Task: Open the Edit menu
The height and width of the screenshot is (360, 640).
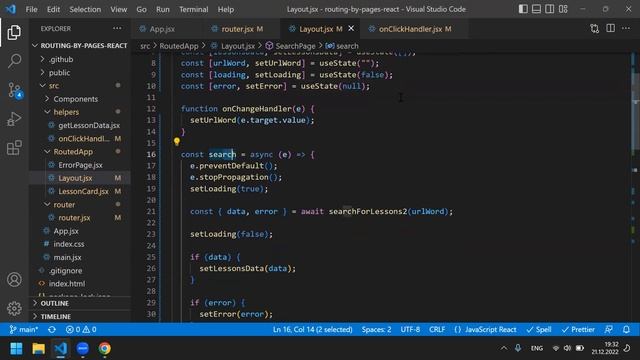Action: click(x=53, y=9)
